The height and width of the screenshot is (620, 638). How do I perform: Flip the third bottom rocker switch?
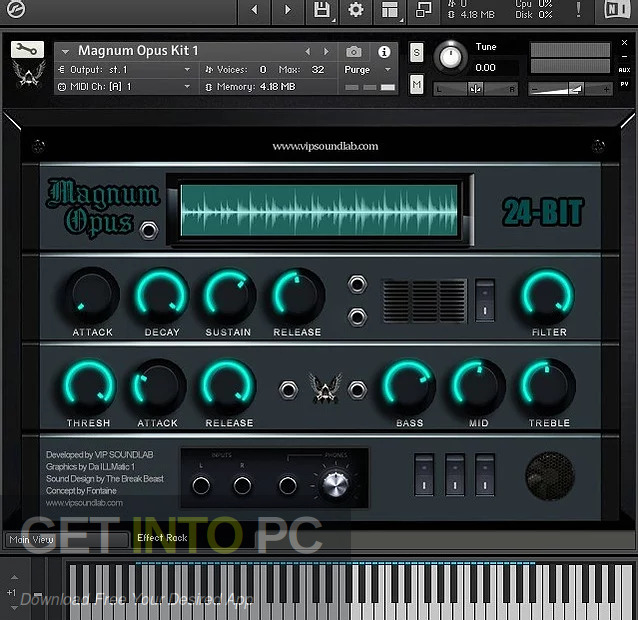(x=485, y=475)
